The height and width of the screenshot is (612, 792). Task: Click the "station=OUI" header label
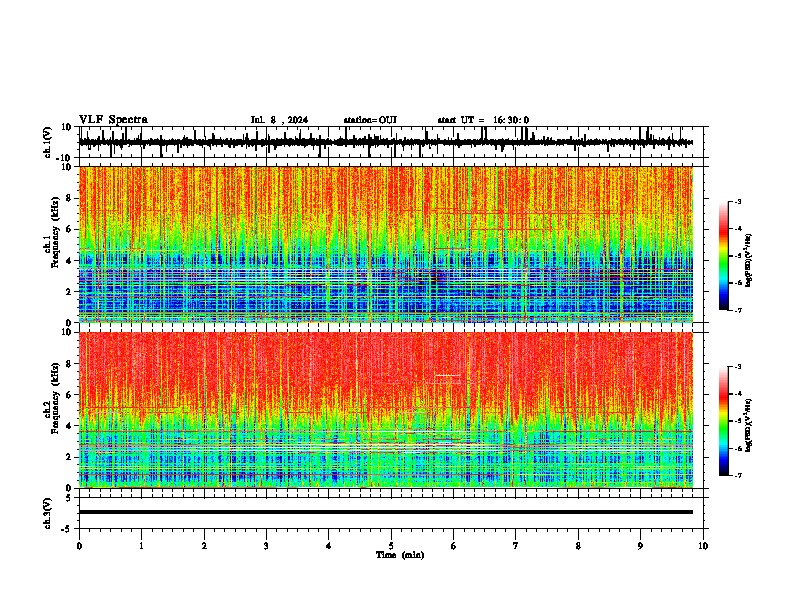370,120
